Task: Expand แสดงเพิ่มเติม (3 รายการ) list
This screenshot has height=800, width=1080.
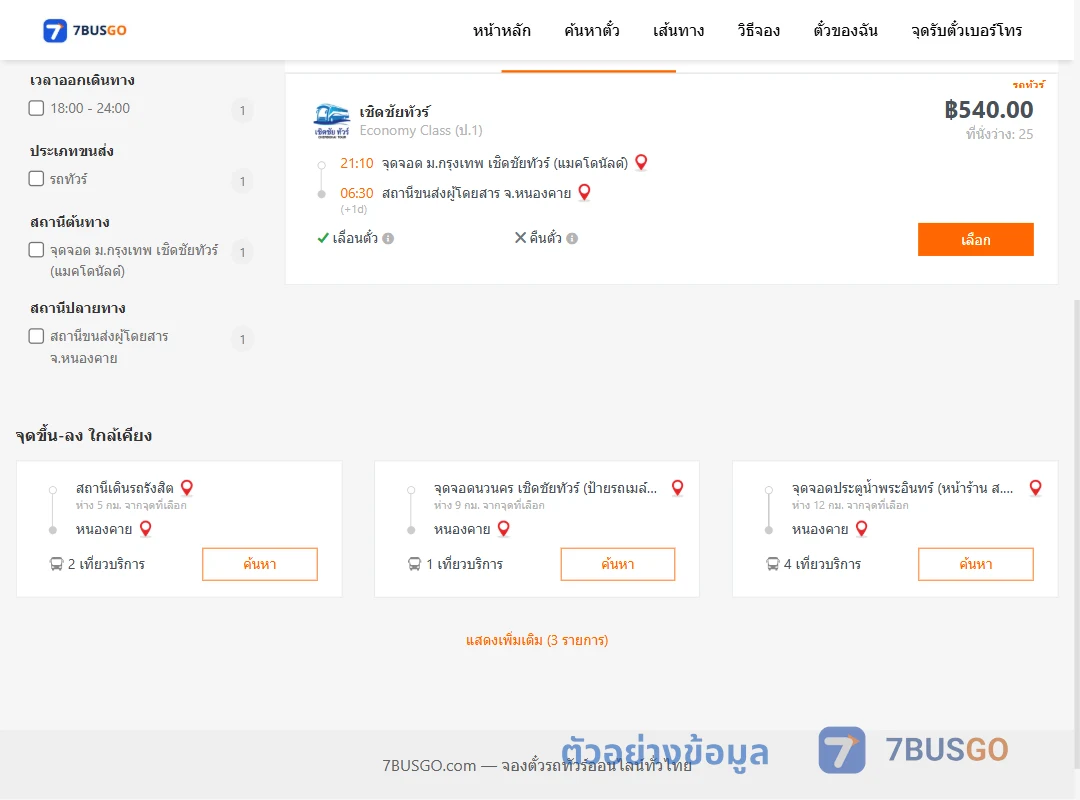Action: (537, 640)
